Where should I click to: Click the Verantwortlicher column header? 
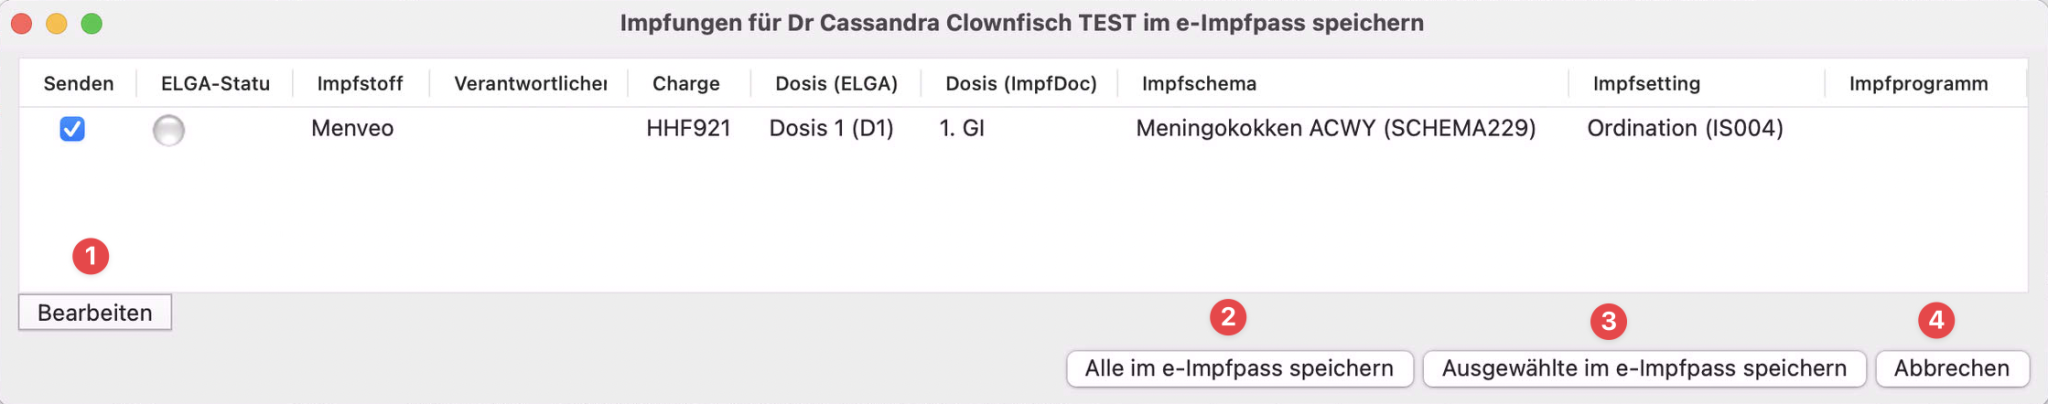click(530, 84)
